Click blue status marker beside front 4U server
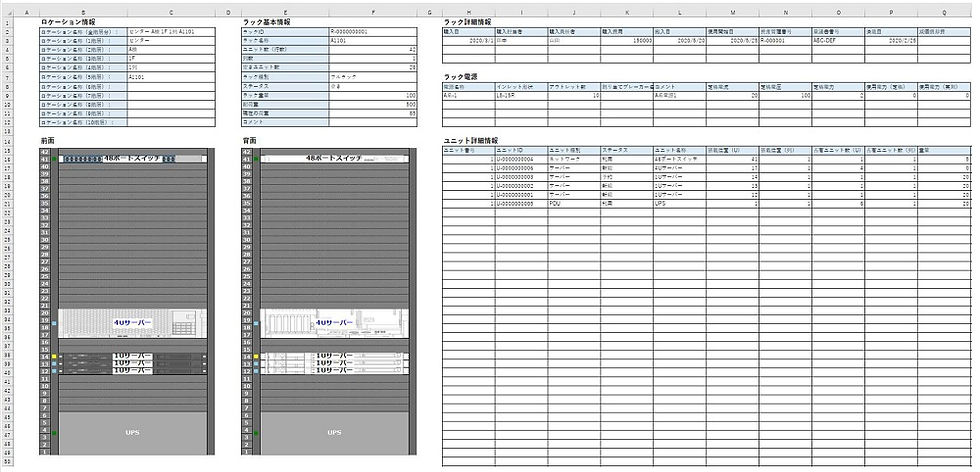 pos(54,324)
